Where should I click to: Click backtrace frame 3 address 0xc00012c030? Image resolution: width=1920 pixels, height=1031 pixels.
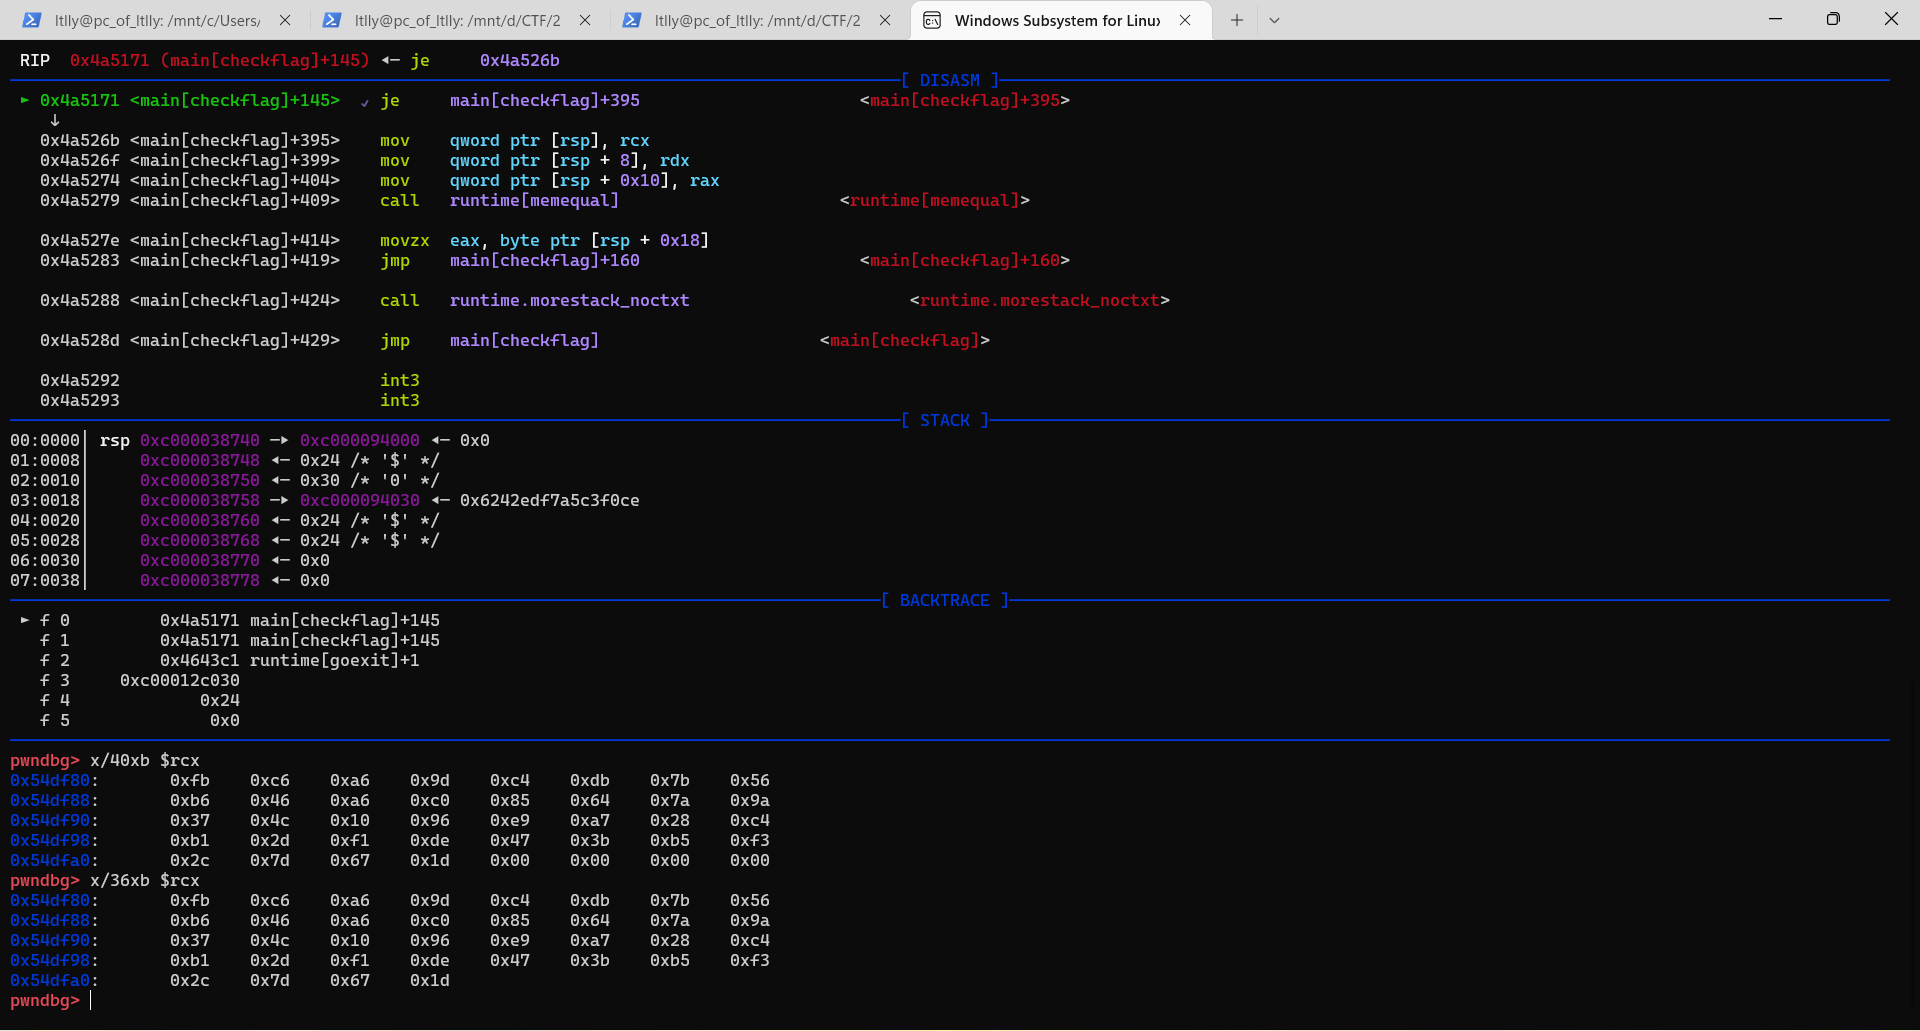click(x=180, y=680)
